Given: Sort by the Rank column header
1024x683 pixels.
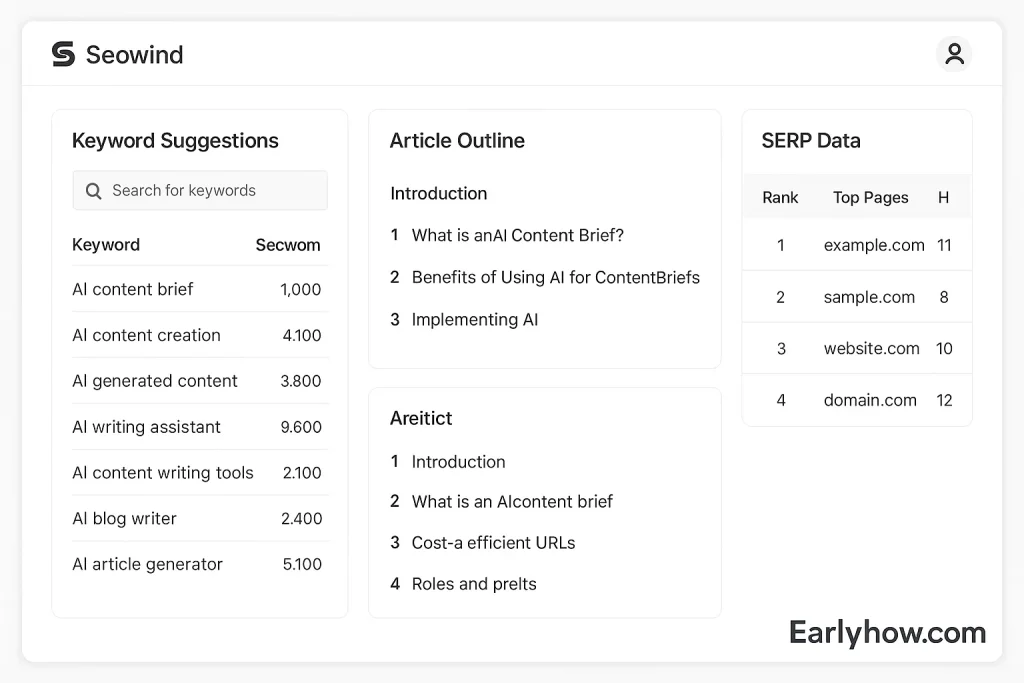Looking at the screenshot, I should 780,197.
